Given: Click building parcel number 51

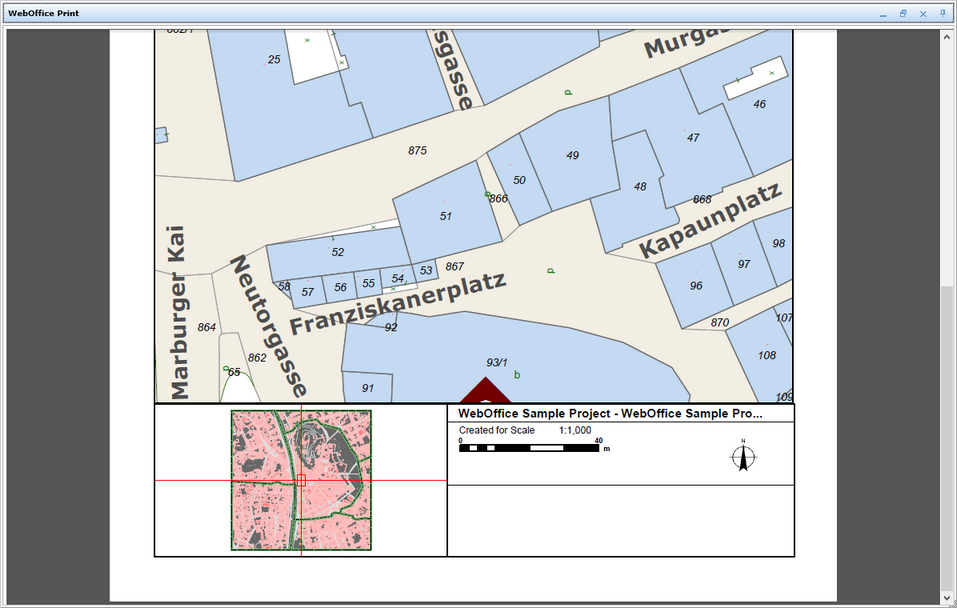Looking at the screenshot, I should (446, 216).
